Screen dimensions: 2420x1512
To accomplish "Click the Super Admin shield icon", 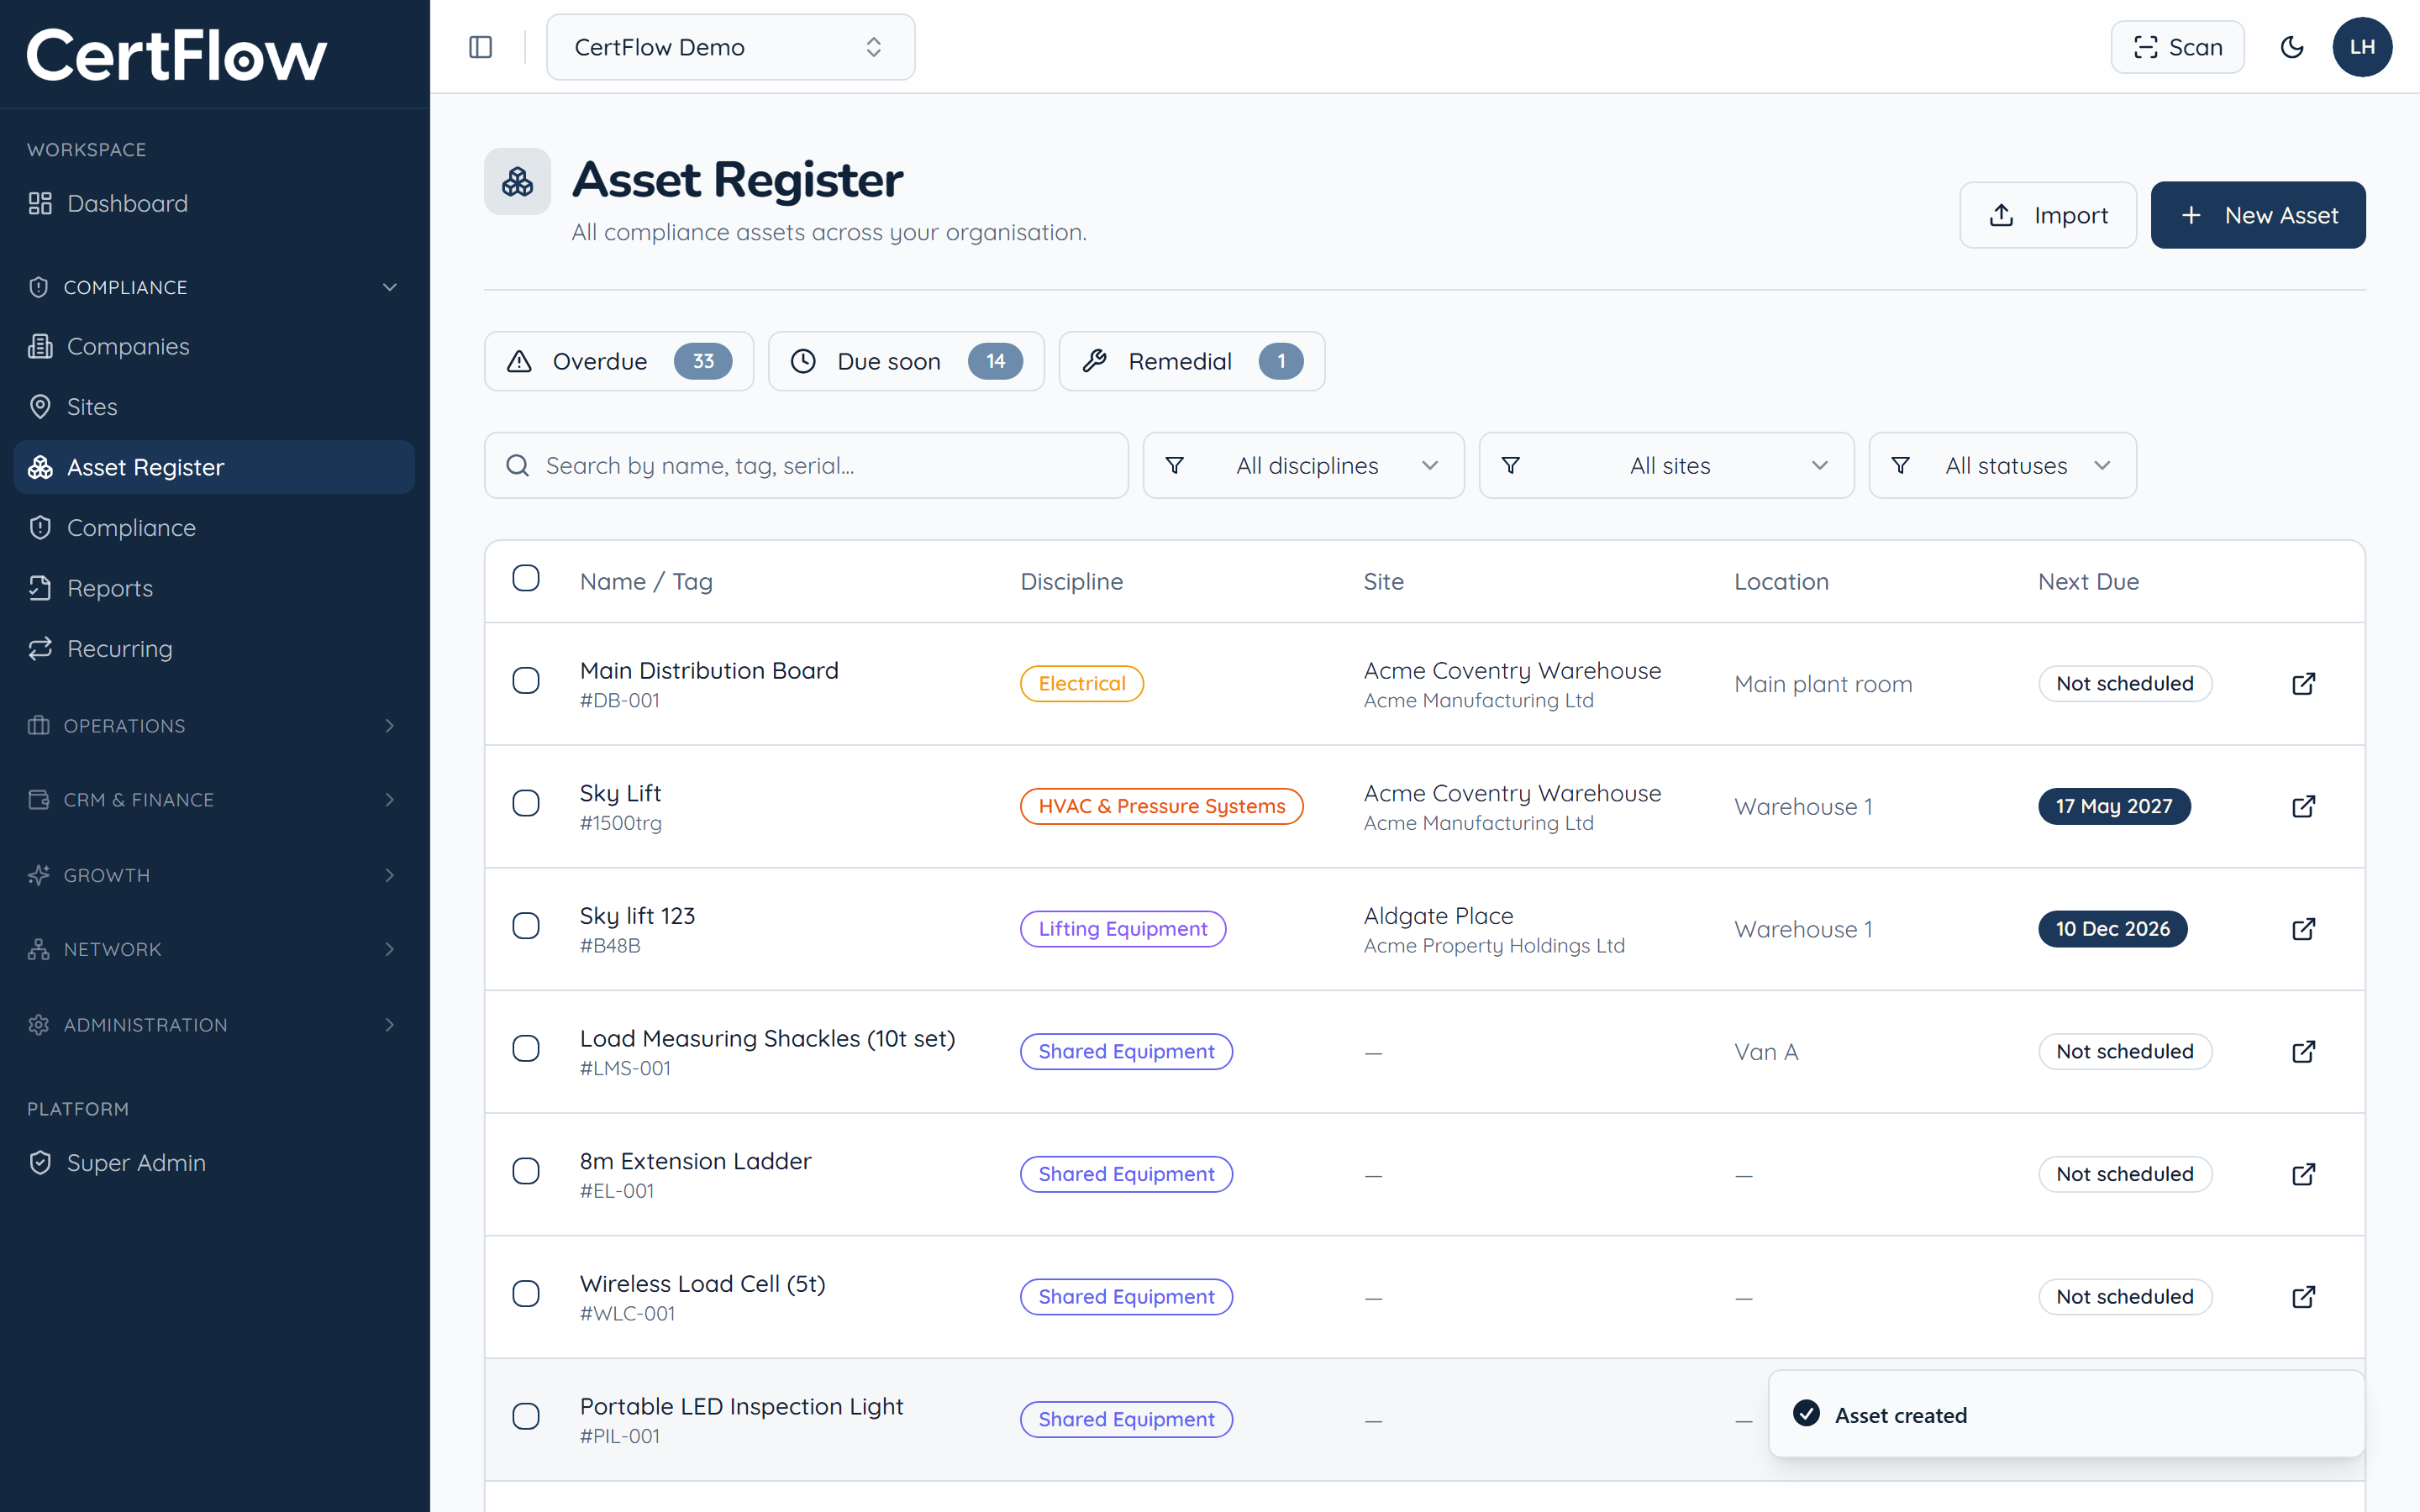I will (x=40, y=1162).
